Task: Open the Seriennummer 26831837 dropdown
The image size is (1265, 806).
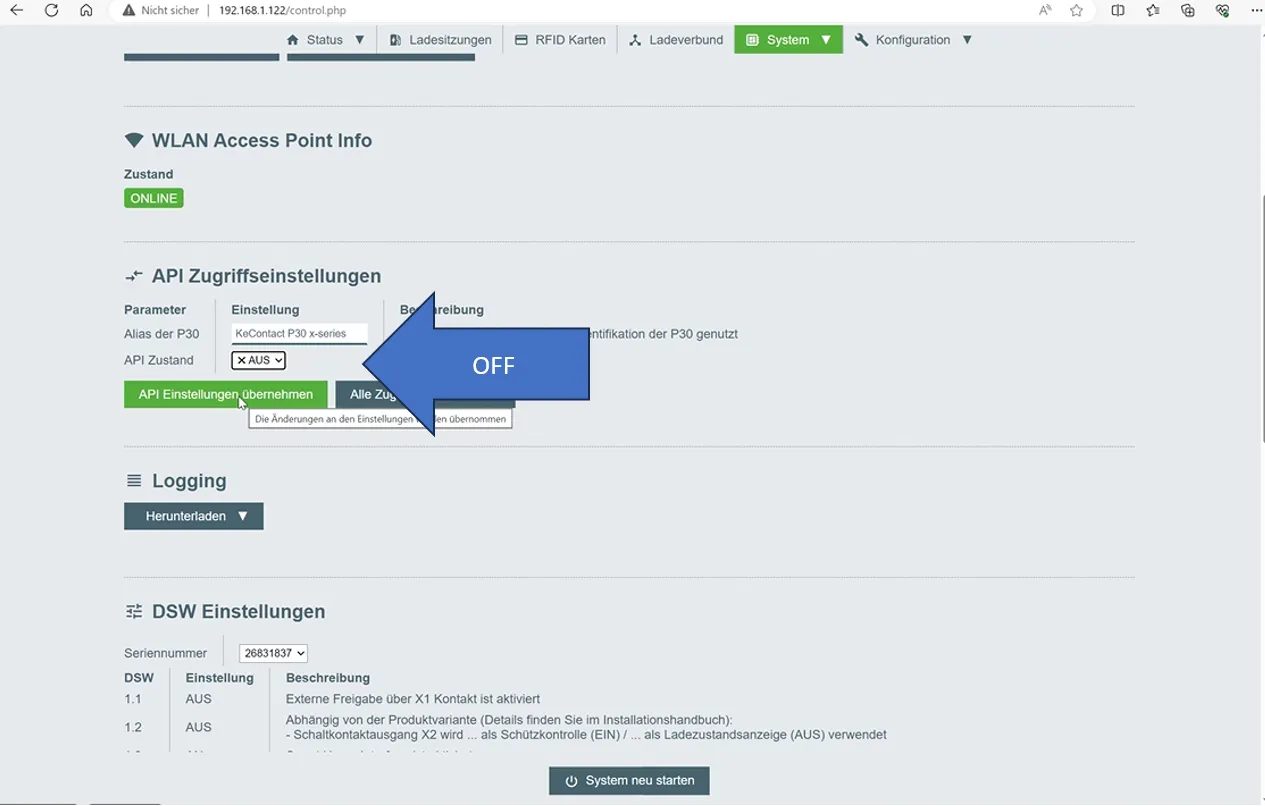Action: pyautogui.click(x=273, y=653)
